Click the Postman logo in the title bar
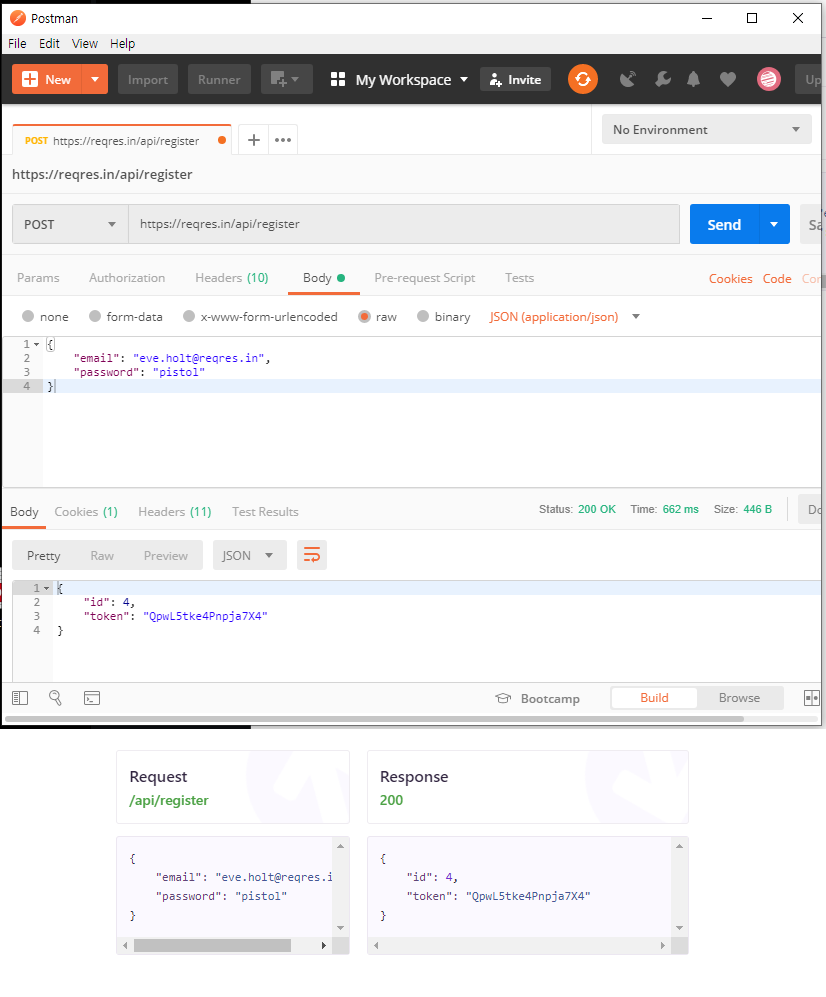The height and width of the screenshot is (997, 826). [18, 18]
